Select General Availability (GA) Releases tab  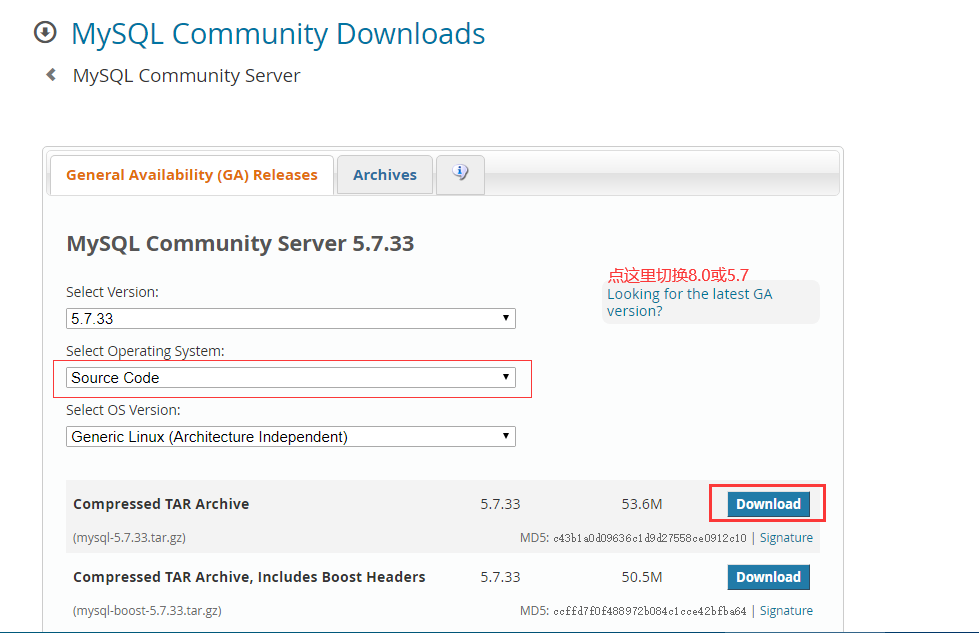coord(192,175)
